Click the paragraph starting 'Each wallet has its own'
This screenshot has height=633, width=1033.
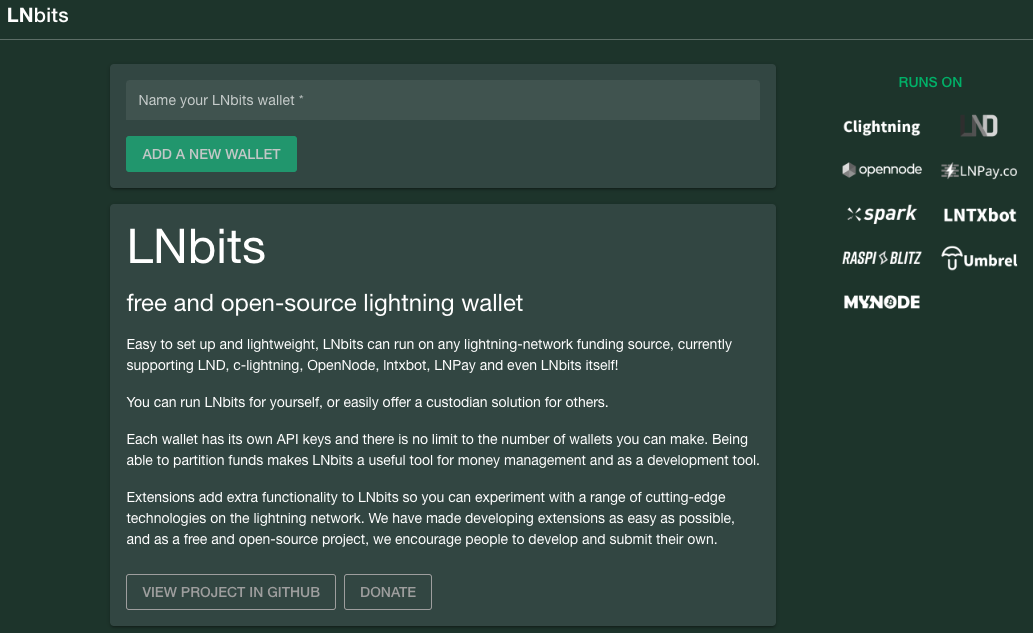click(x=443, y=450)
